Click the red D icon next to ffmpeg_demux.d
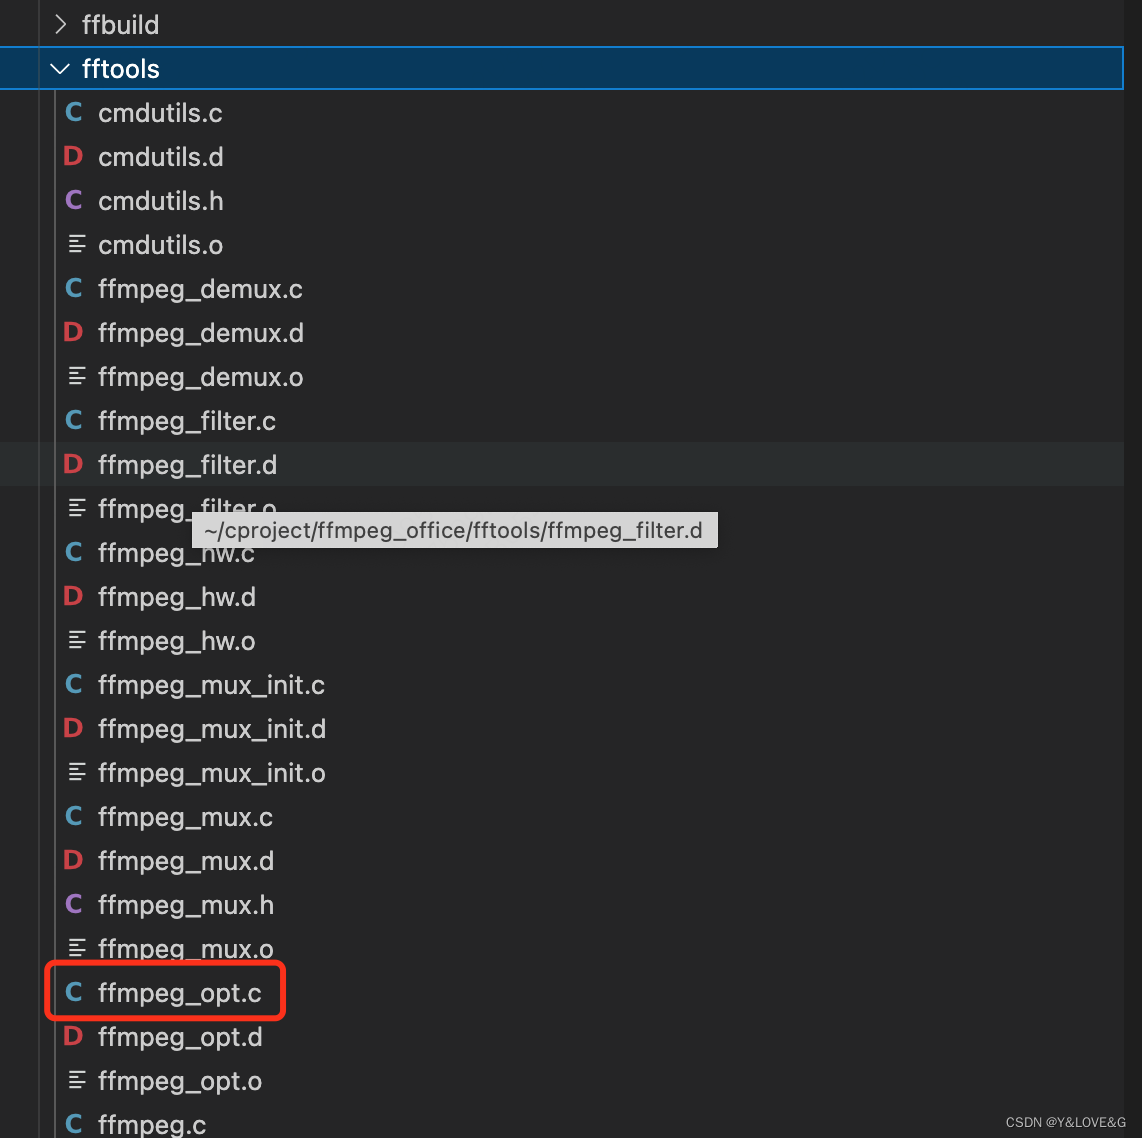1142x1138 pixels. point(72,332)
